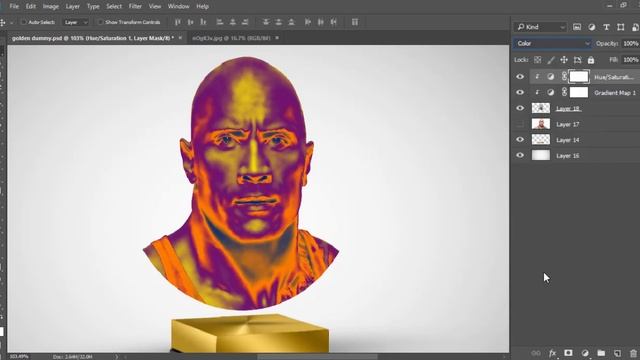Open the fx layer style menu
The image size is (640, 360).
tap(552, 353)
